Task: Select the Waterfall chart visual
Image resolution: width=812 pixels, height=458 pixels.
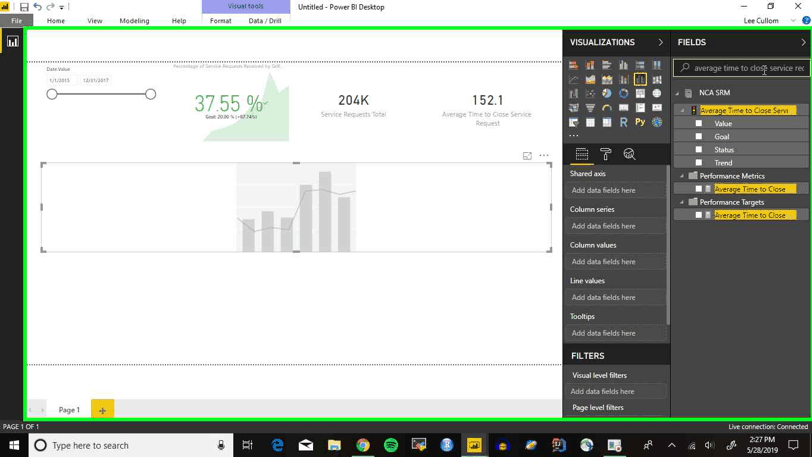Action: click(x=573, y=94)
